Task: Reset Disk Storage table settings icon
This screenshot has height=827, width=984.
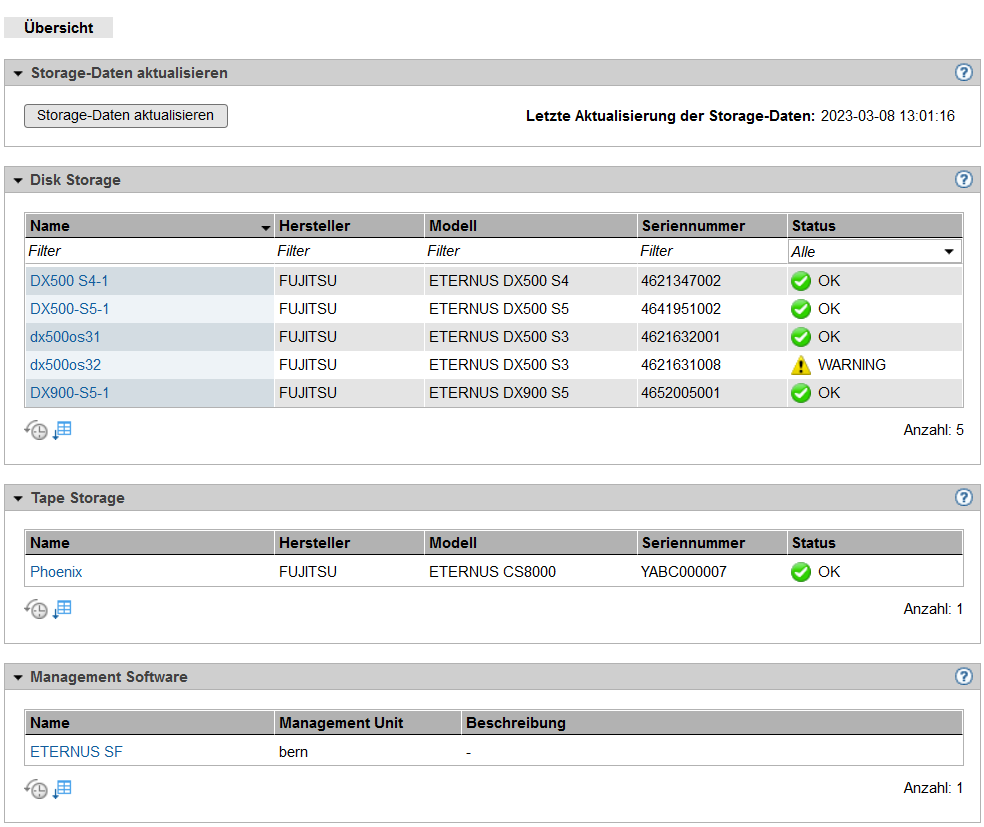Action: tap(37, 431)
